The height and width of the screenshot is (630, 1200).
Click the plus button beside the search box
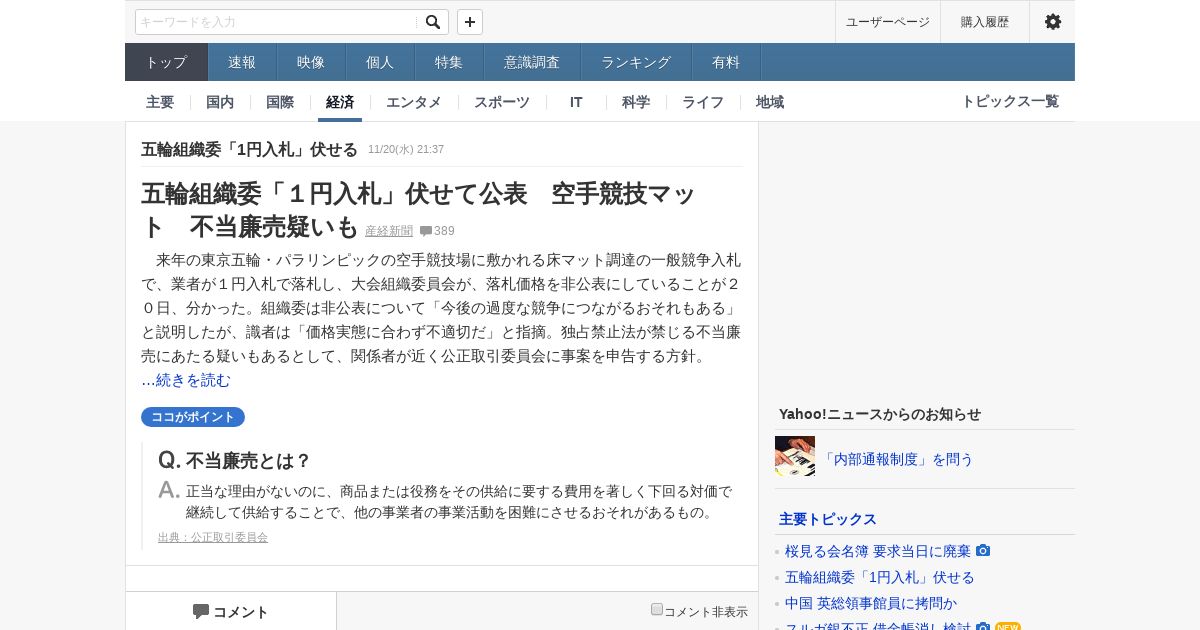point(470,22)
